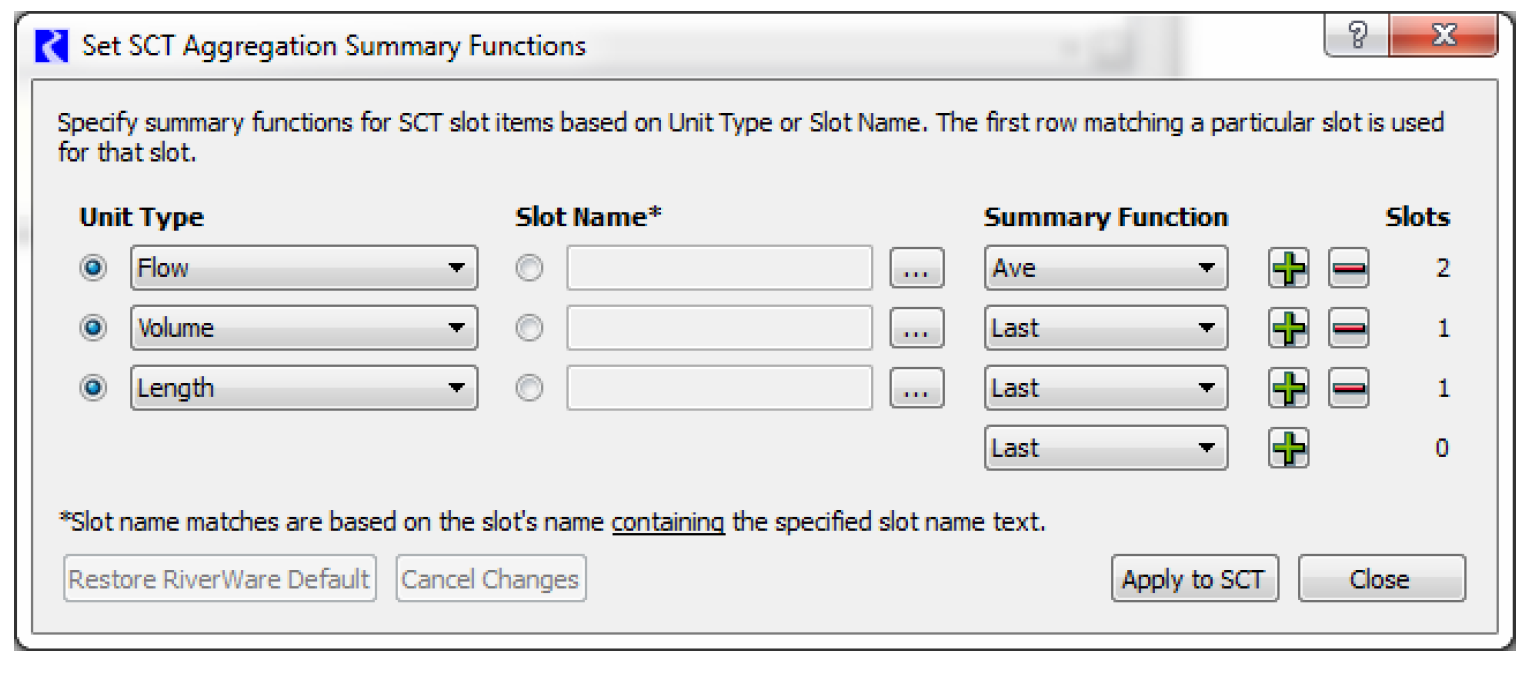
Task: Click Restore RiverWare Default button
Action: coord(220,579)
